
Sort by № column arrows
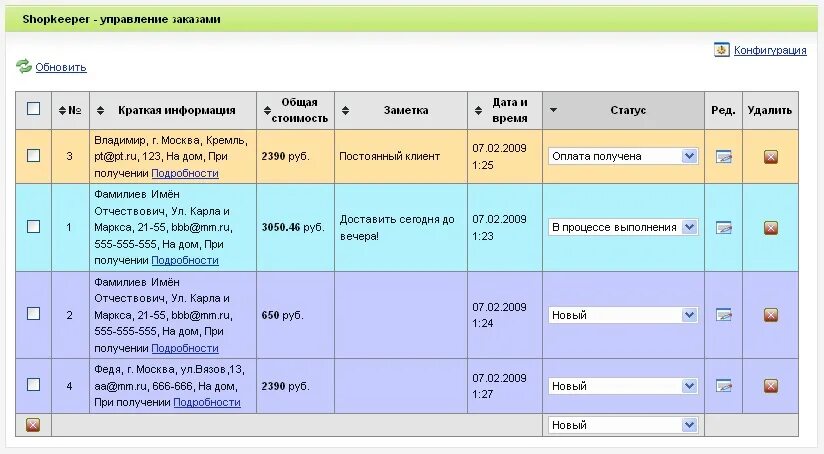(63, 110)
